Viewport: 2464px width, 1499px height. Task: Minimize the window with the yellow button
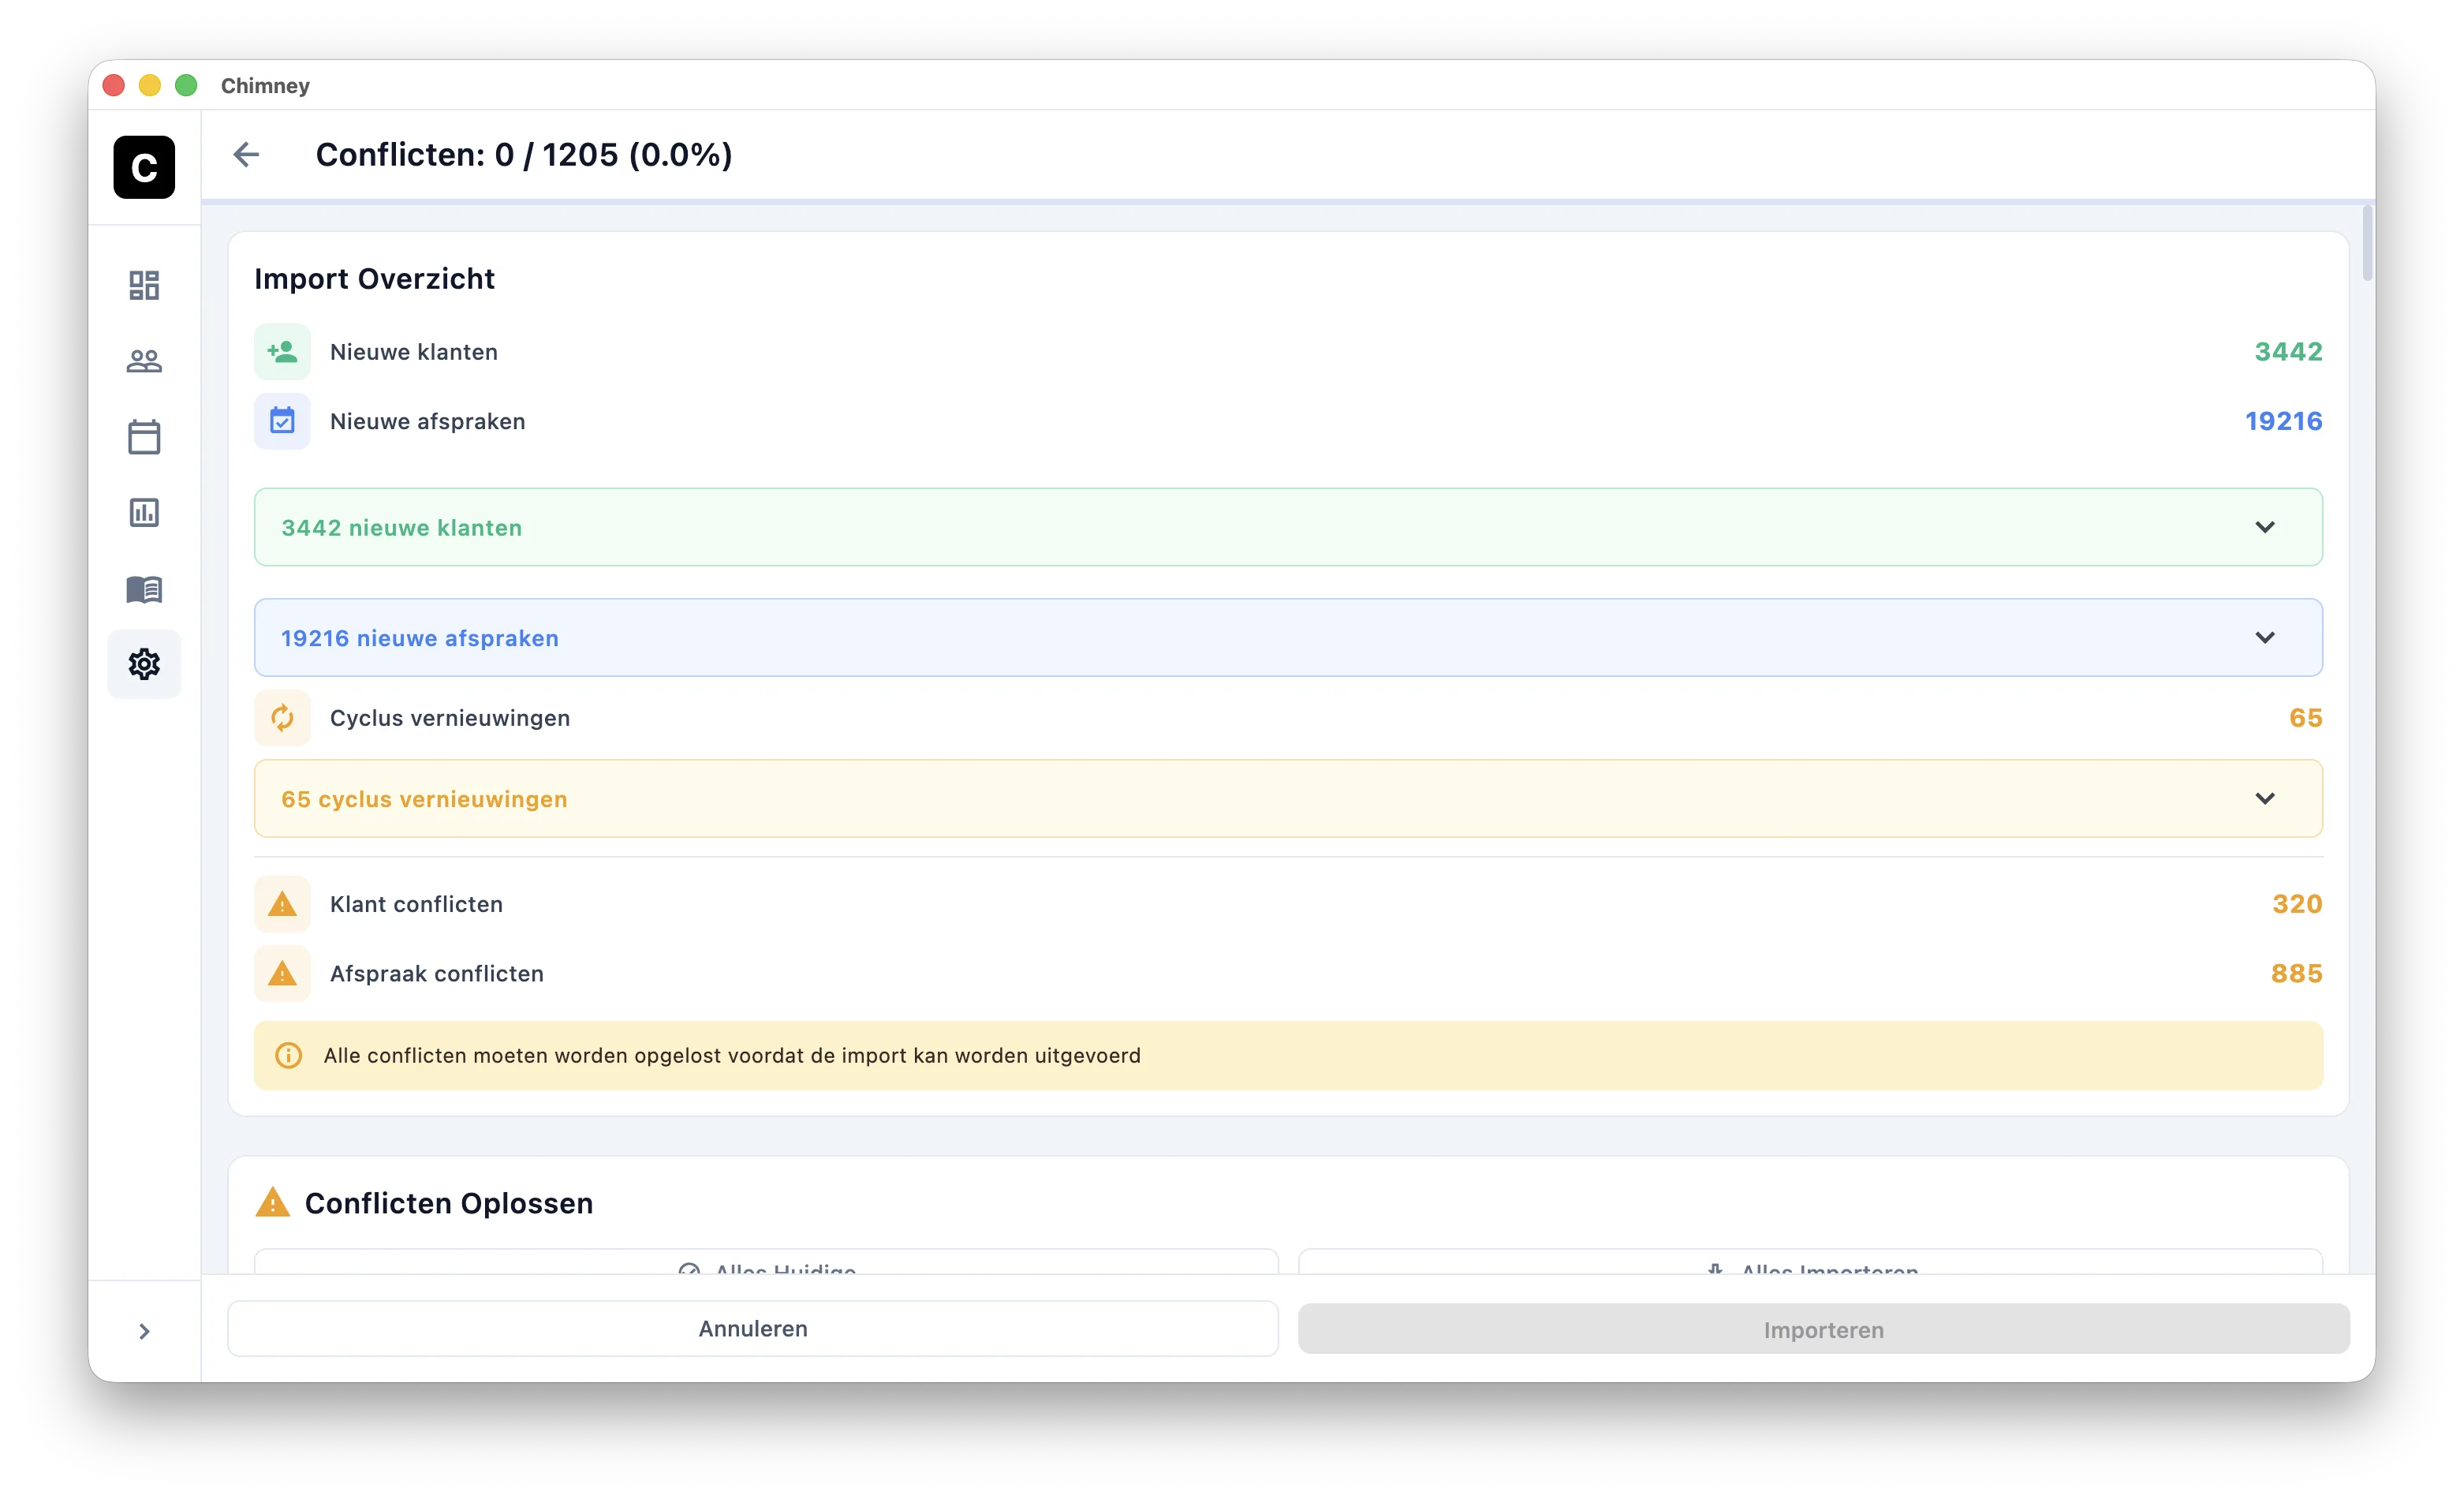pos(150,85)
